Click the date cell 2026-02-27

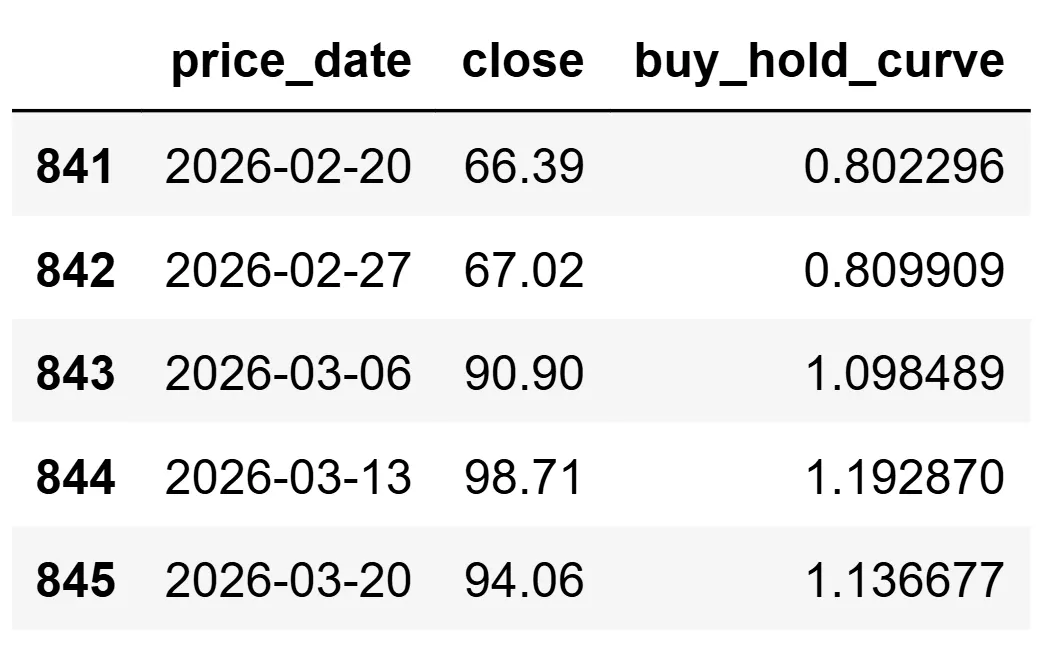tap(288, 269)
